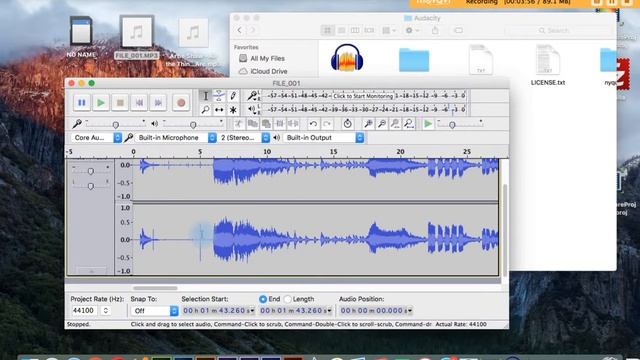
Task: Click the Stop button
Action: 120,102
